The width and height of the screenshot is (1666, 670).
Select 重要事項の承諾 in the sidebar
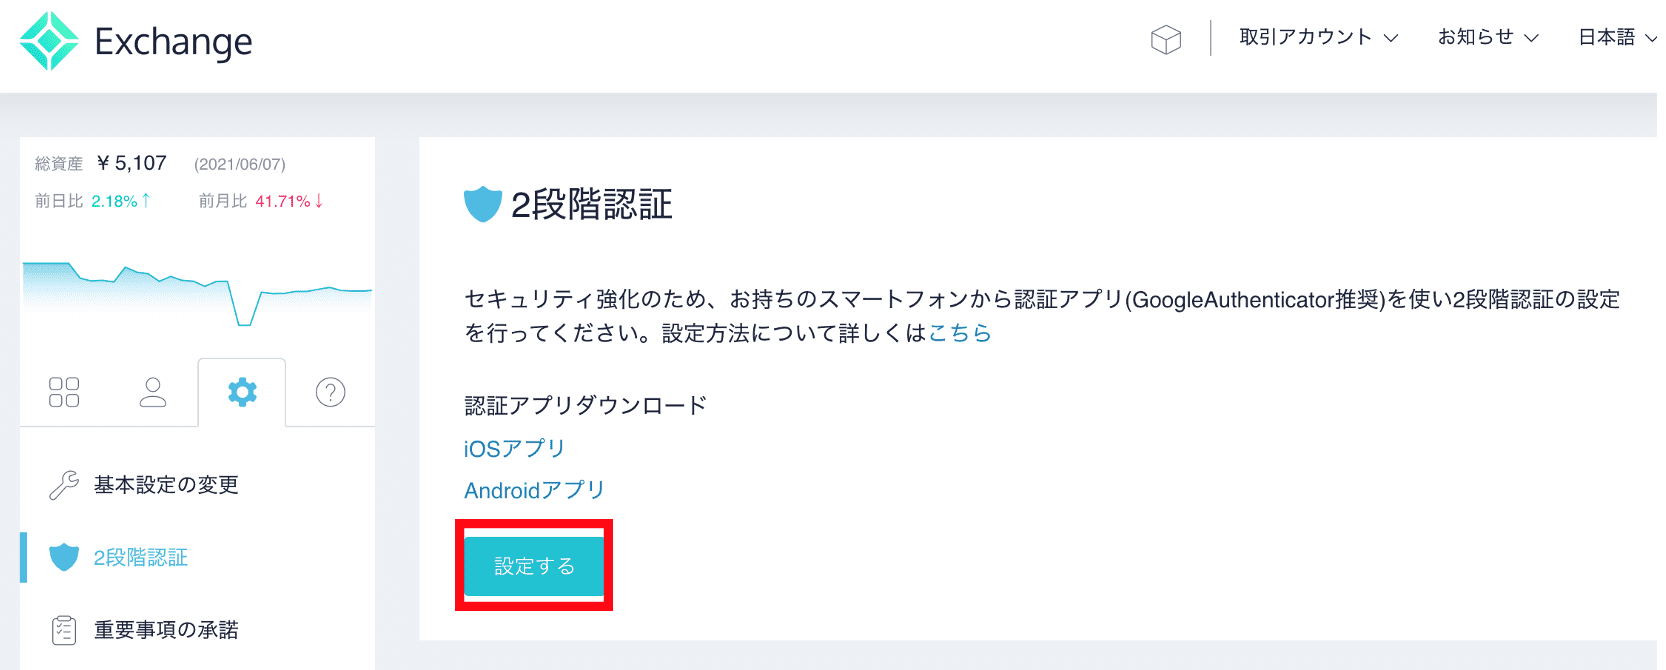coord(166,629)
